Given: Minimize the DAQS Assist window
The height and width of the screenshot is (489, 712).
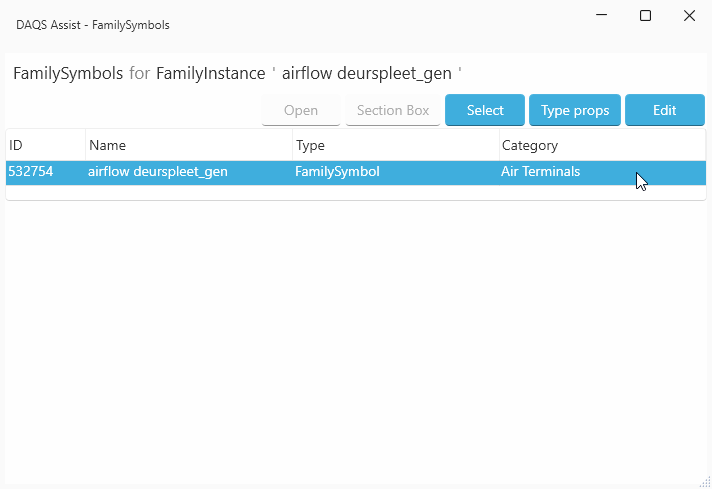Looking at the screenshot, I should click(x=602, y=16).
